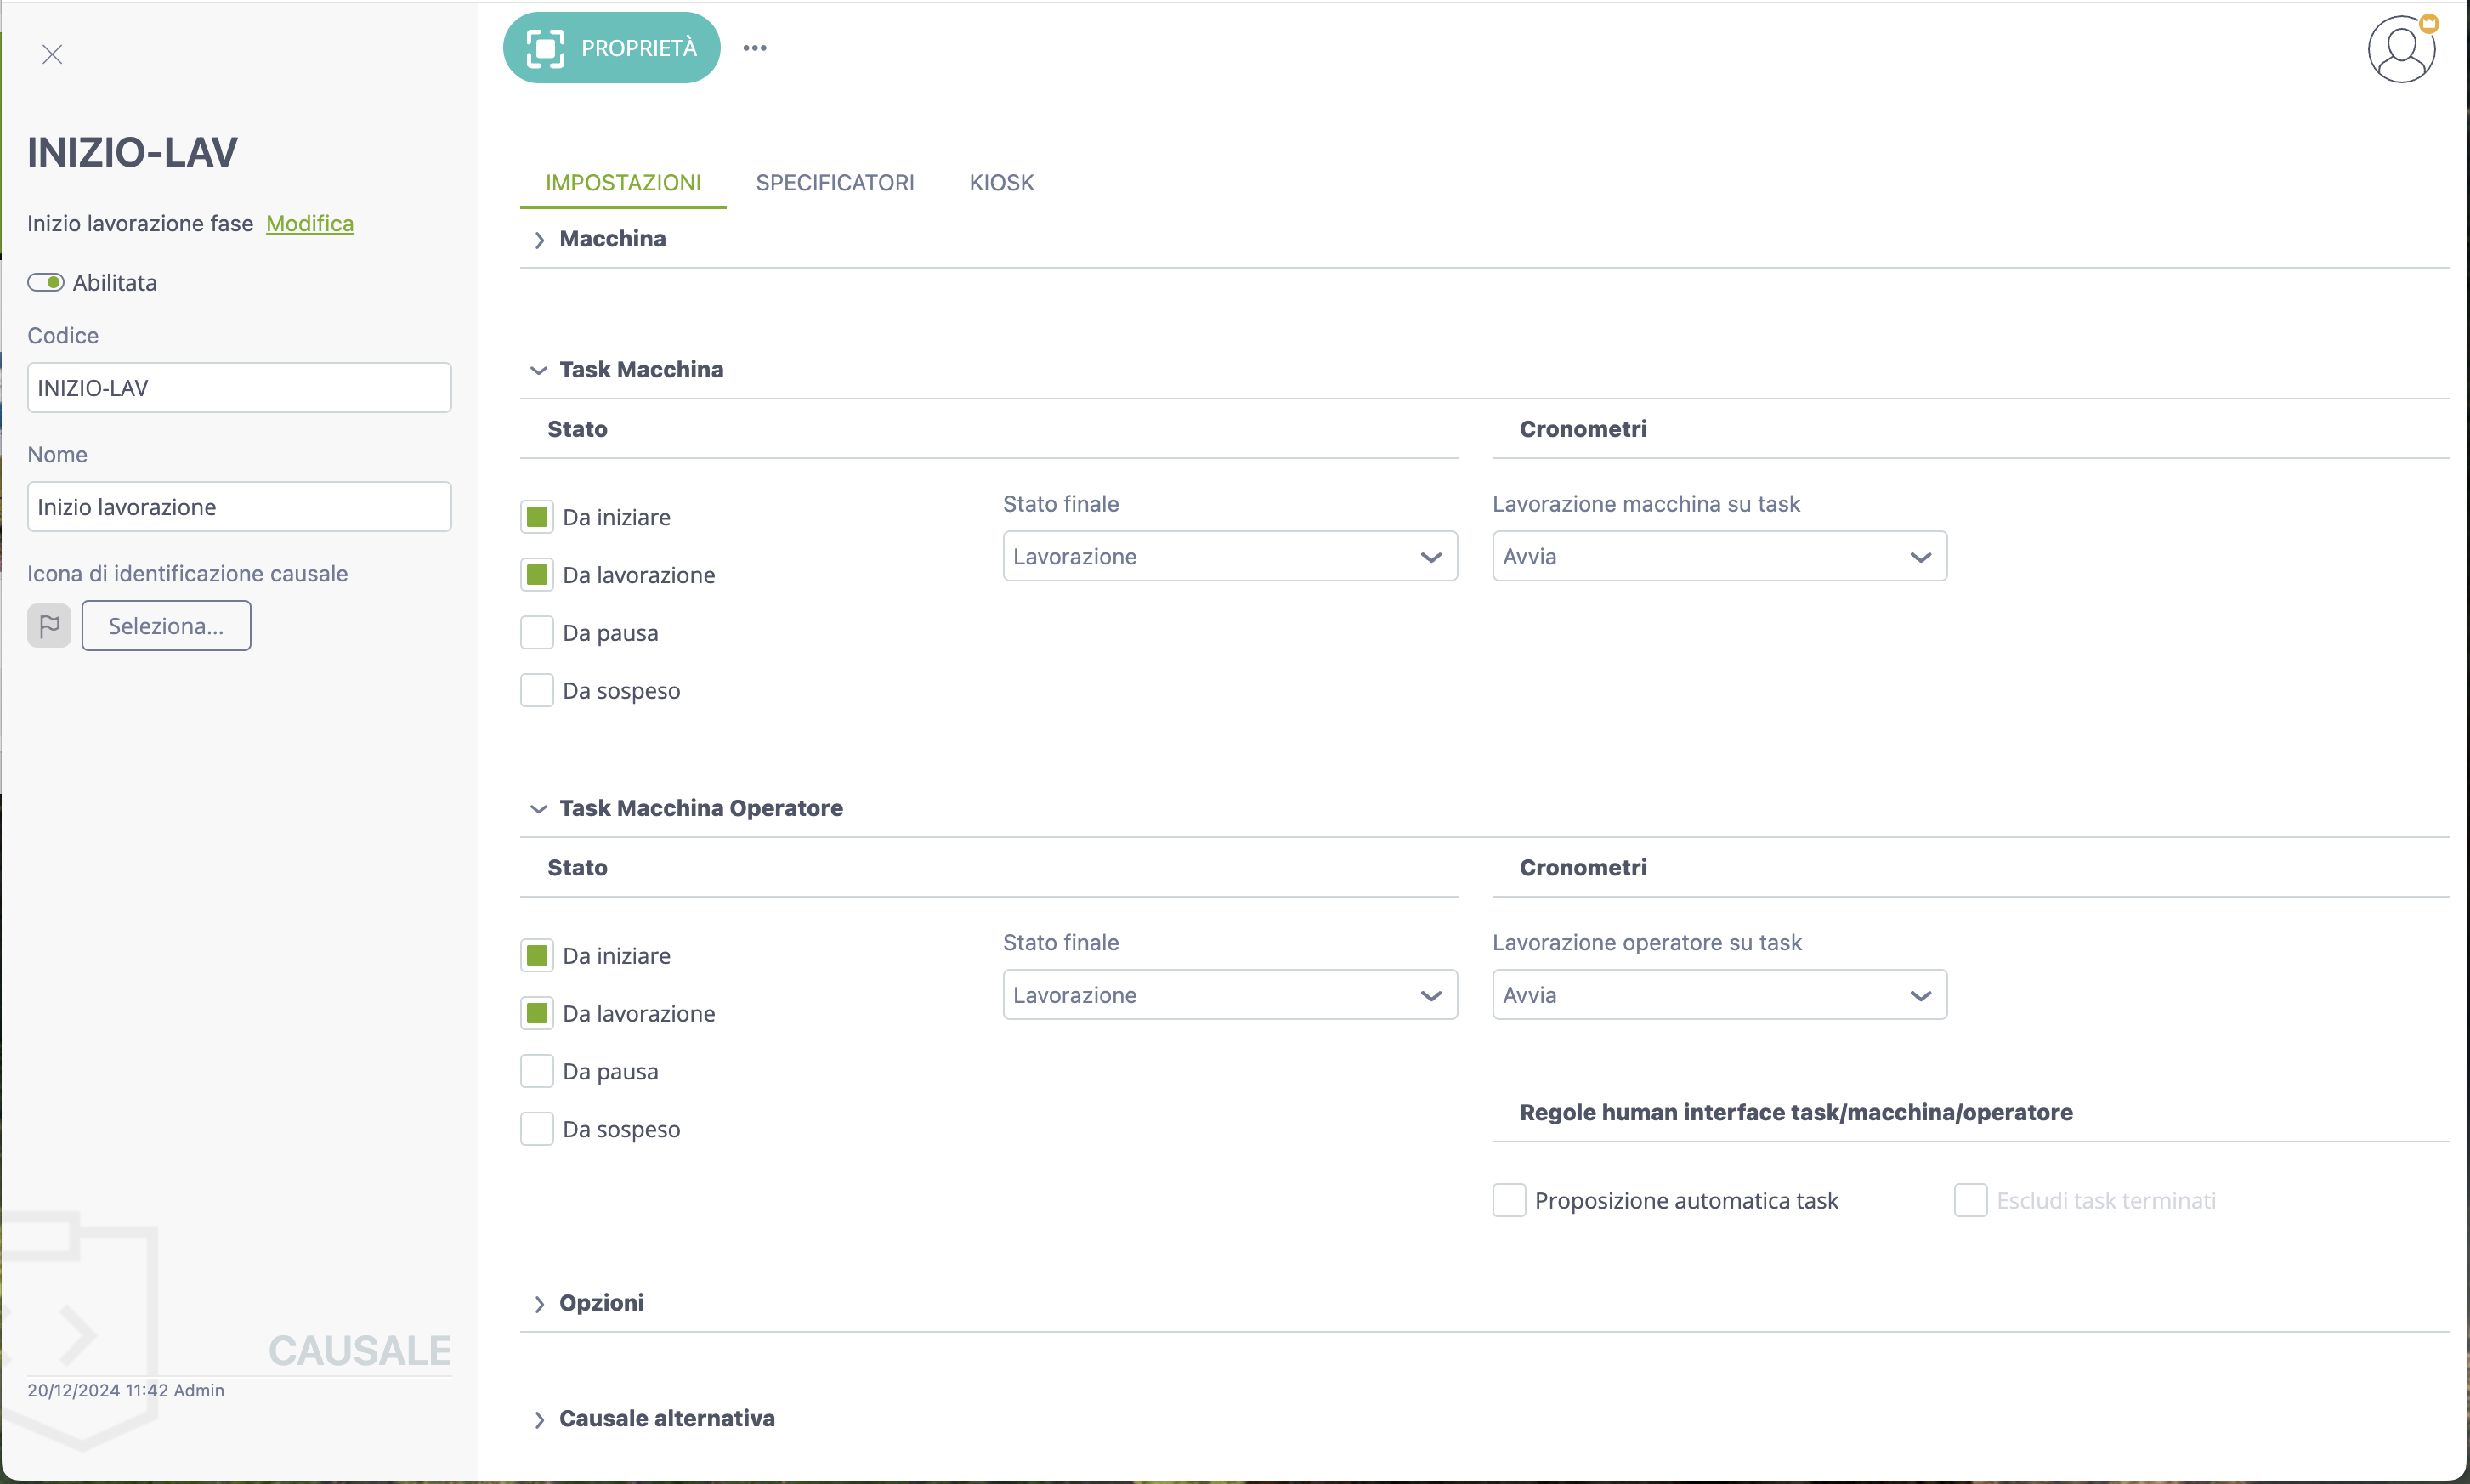The height and width of the screenshot is (1484, 2470).
Task: Click the flag identification icon
Action: 49,626
